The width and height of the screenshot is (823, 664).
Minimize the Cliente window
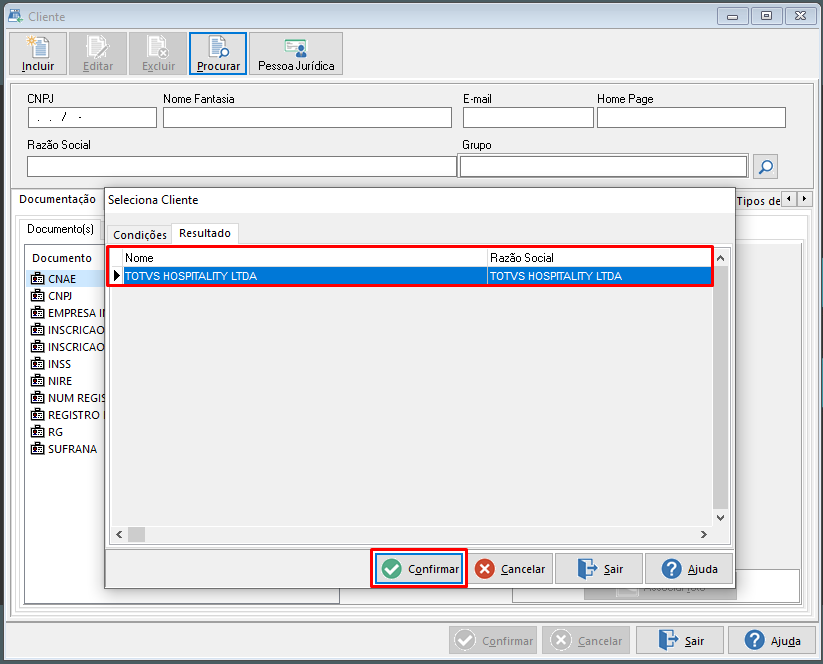732,16
